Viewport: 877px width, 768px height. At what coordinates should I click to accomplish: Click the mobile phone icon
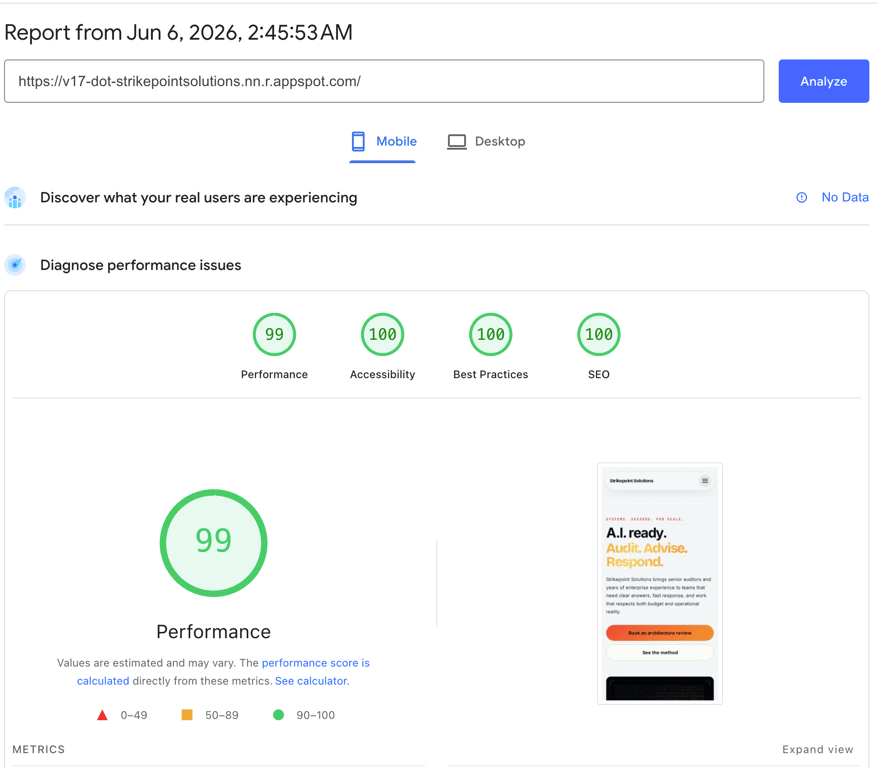[x=358, y=142]
